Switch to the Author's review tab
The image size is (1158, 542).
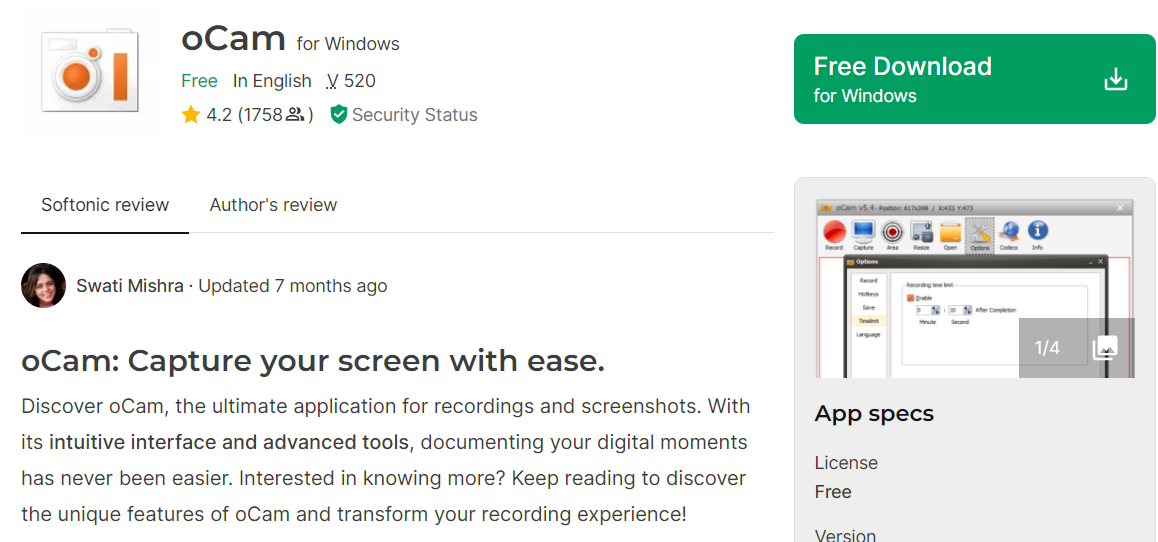(273, 205)
